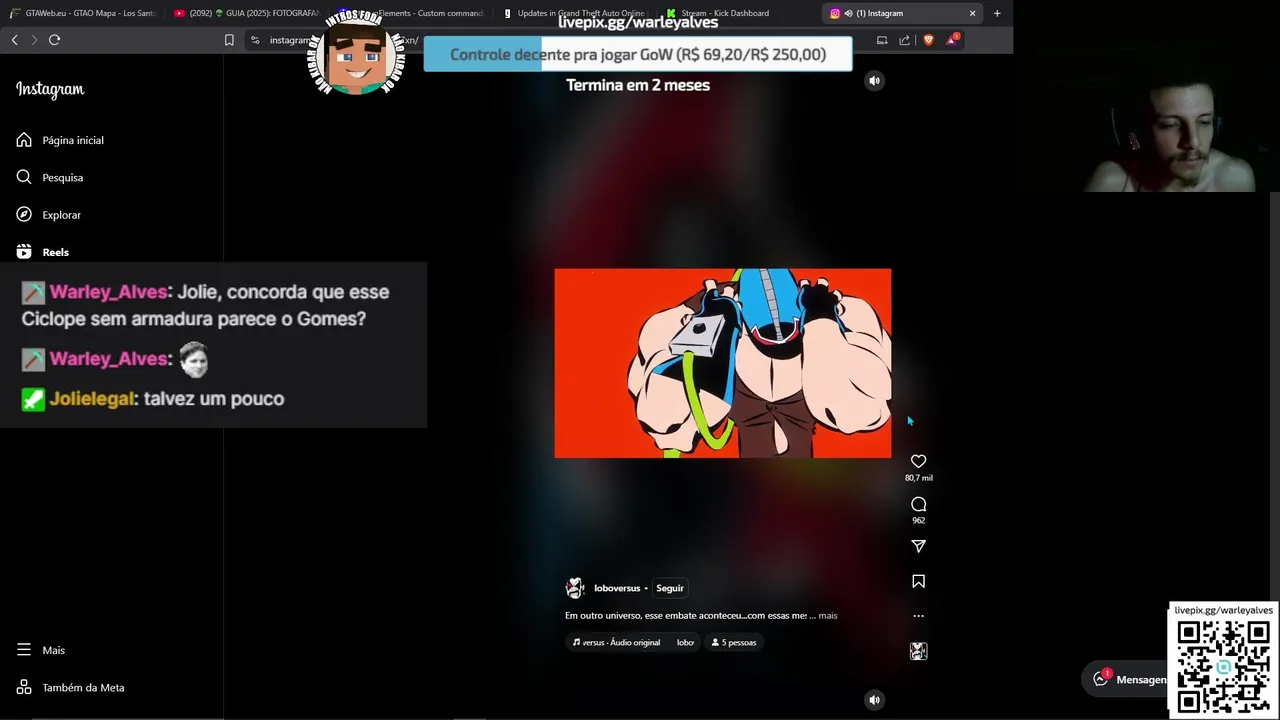The image size is (1280, 720).
Task: Click the cast screen icon
Action: (x=882, y=40)
